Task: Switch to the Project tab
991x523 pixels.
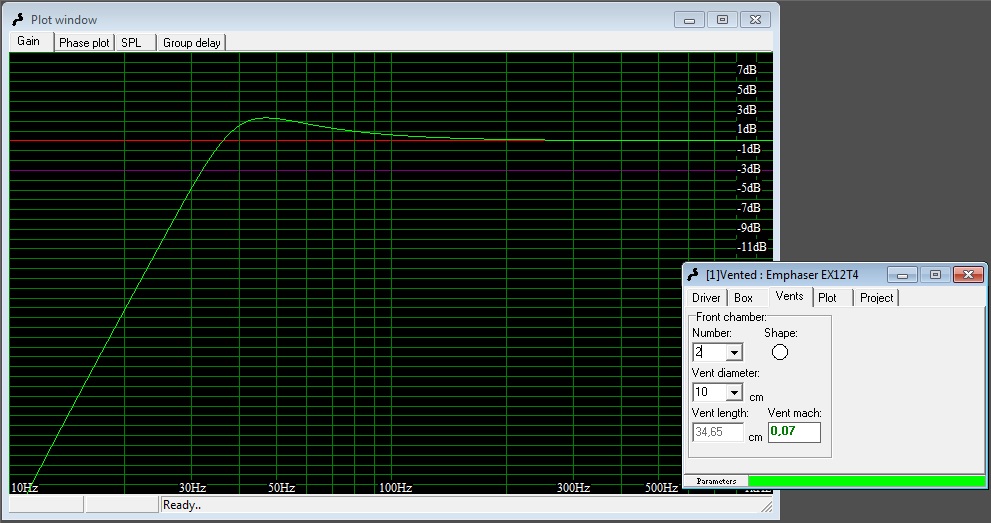Action: pyautogui.click(x=876, y=298)
